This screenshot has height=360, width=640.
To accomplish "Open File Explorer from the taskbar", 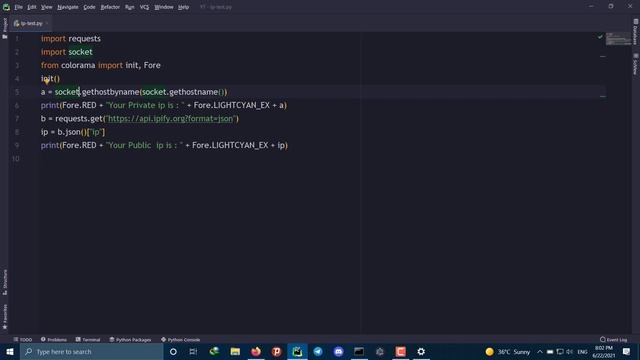I will [235, 351].
